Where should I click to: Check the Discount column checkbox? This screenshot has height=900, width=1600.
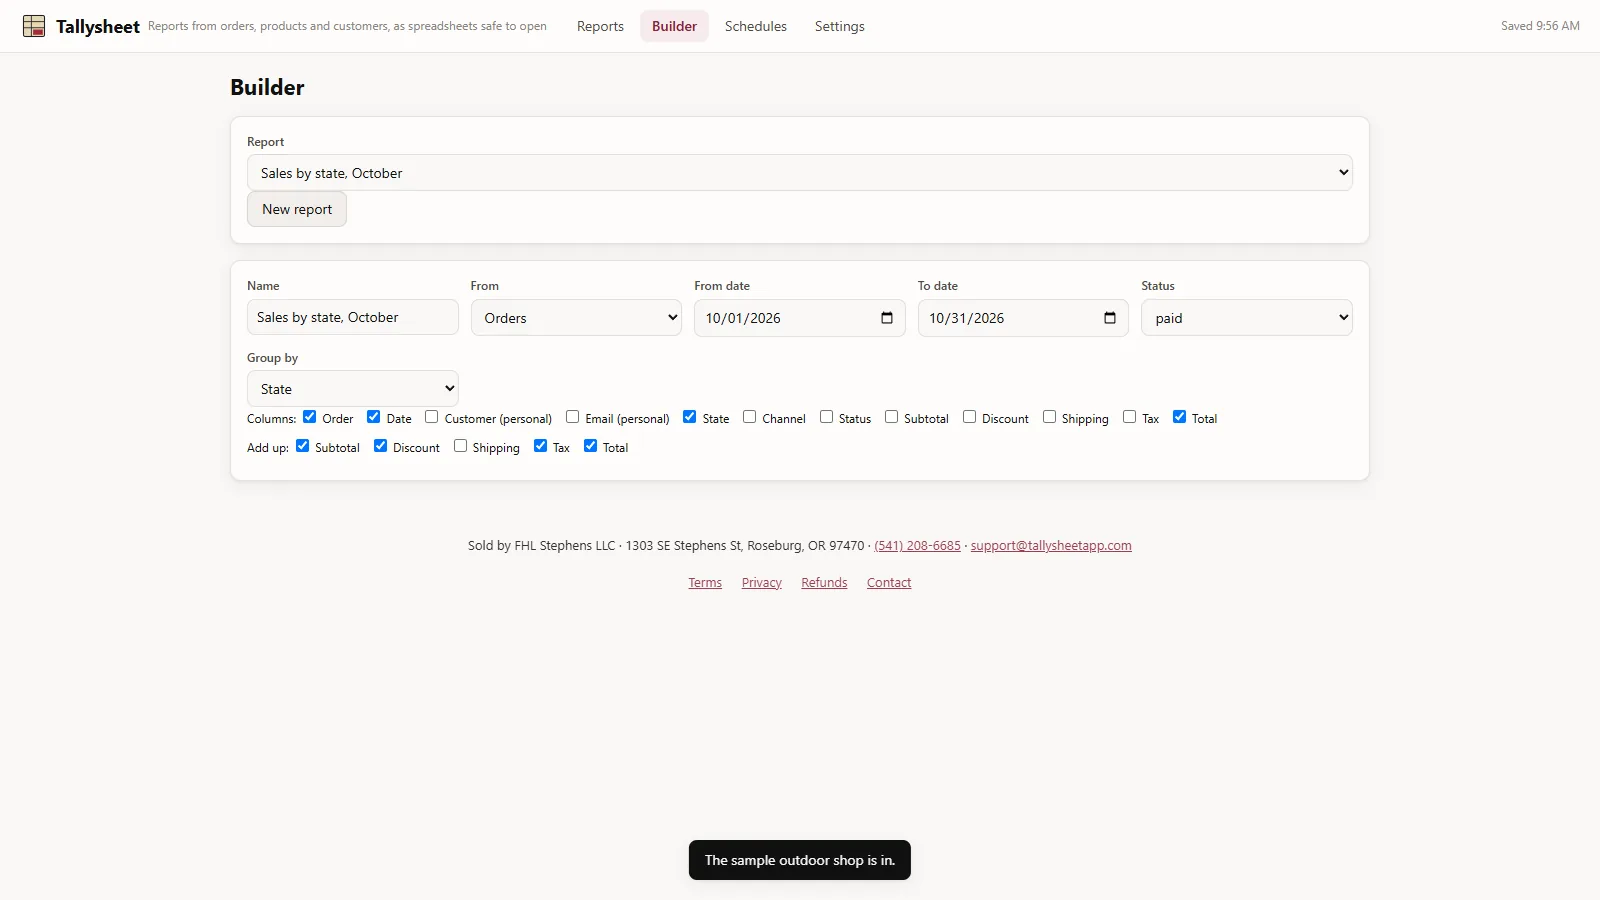pyautogui.click(x=970, y=417)
